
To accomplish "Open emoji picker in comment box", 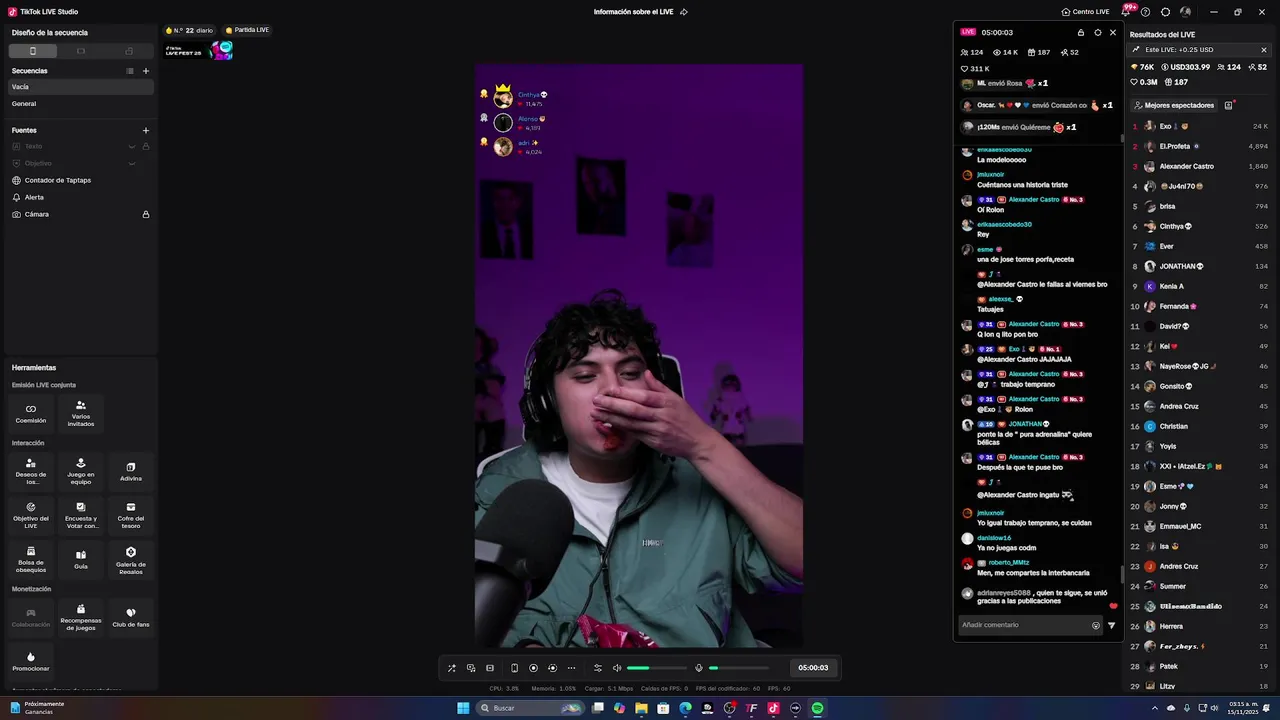I will (1096, 625).
